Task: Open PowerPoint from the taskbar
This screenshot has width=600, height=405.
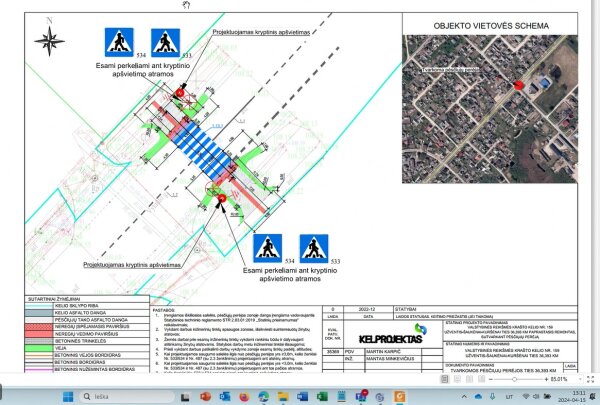Action: pyautogui.click(x=205, y=396)
